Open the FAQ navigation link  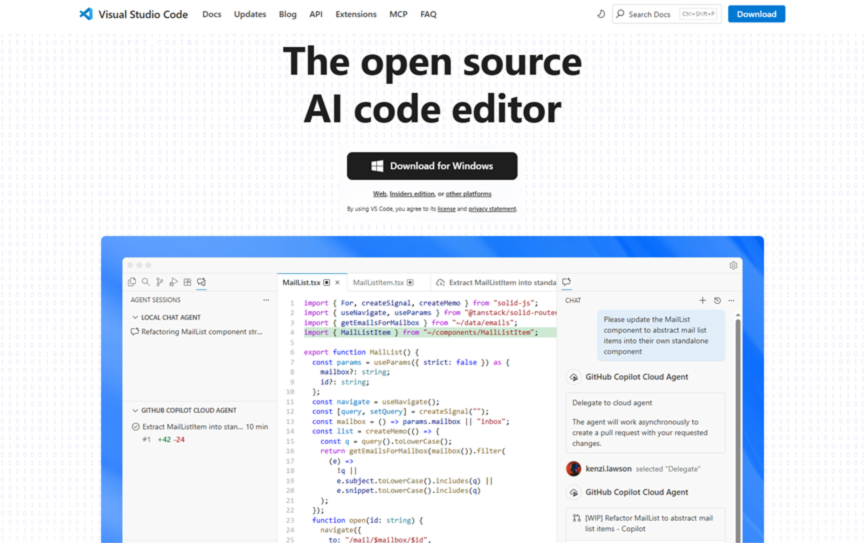click(428, 14)
